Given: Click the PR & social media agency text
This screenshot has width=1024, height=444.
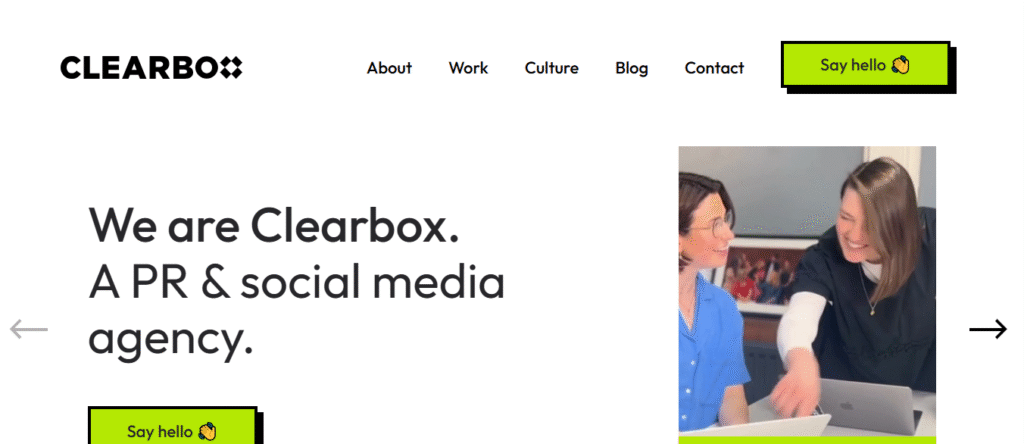Looking at the screenshot, I should 296,310.
